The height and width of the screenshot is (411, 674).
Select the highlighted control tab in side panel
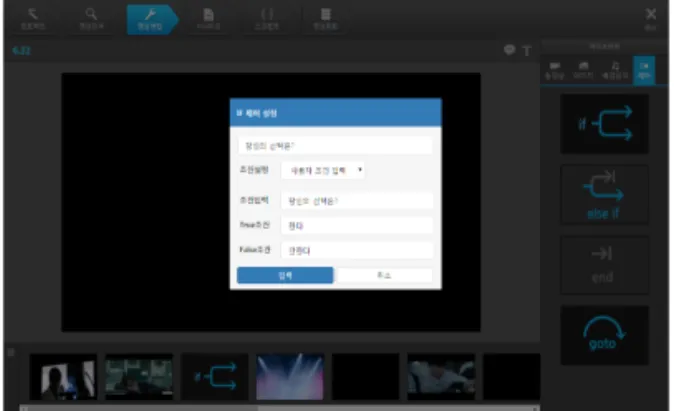pos(644,70)
